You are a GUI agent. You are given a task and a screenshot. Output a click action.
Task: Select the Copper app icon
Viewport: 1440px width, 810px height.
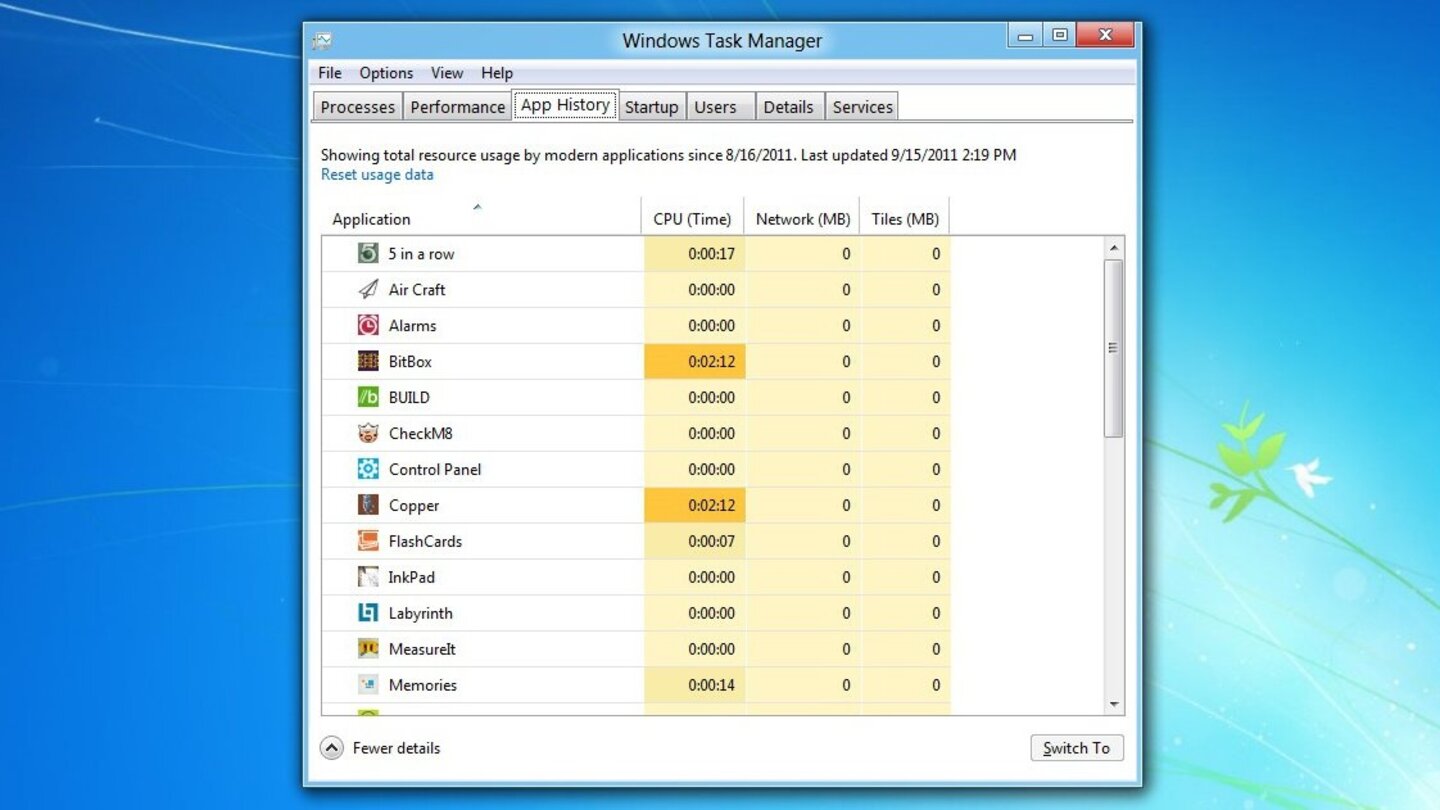click(x=368, y=505)
